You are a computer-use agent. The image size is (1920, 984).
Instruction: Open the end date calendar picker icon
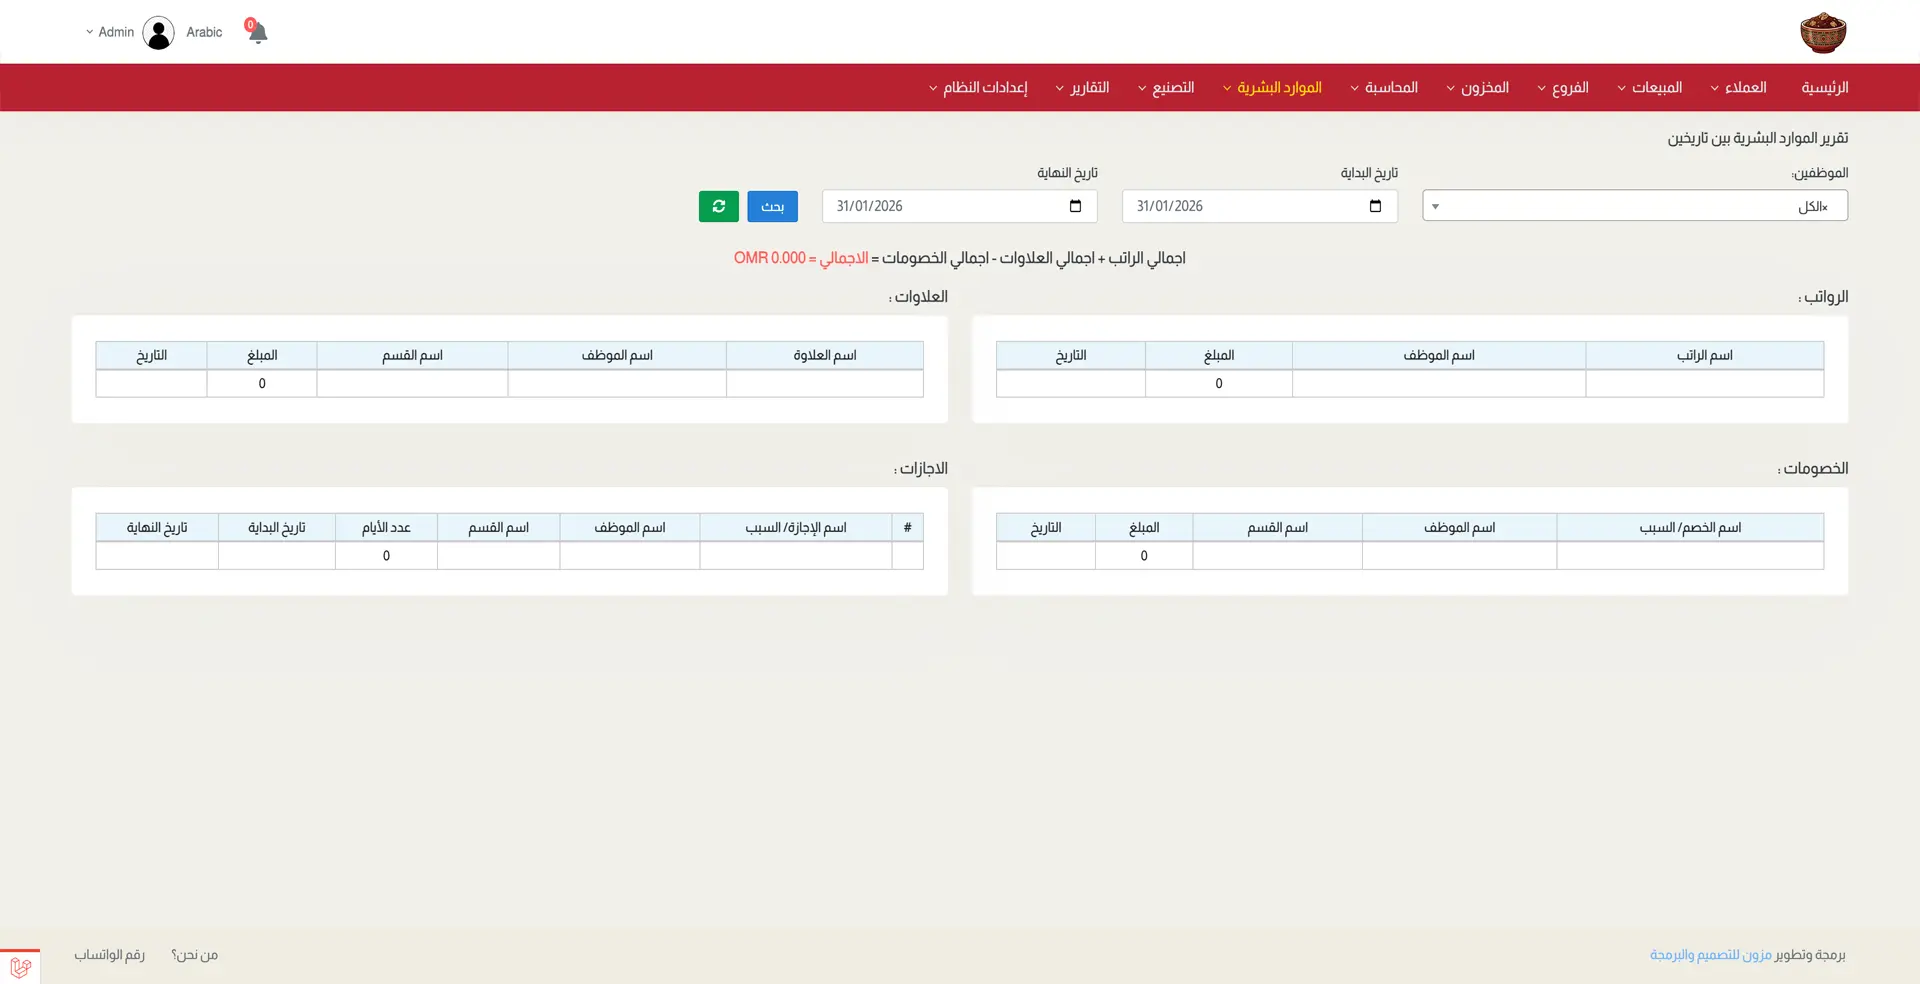(x=1075, y=206)
